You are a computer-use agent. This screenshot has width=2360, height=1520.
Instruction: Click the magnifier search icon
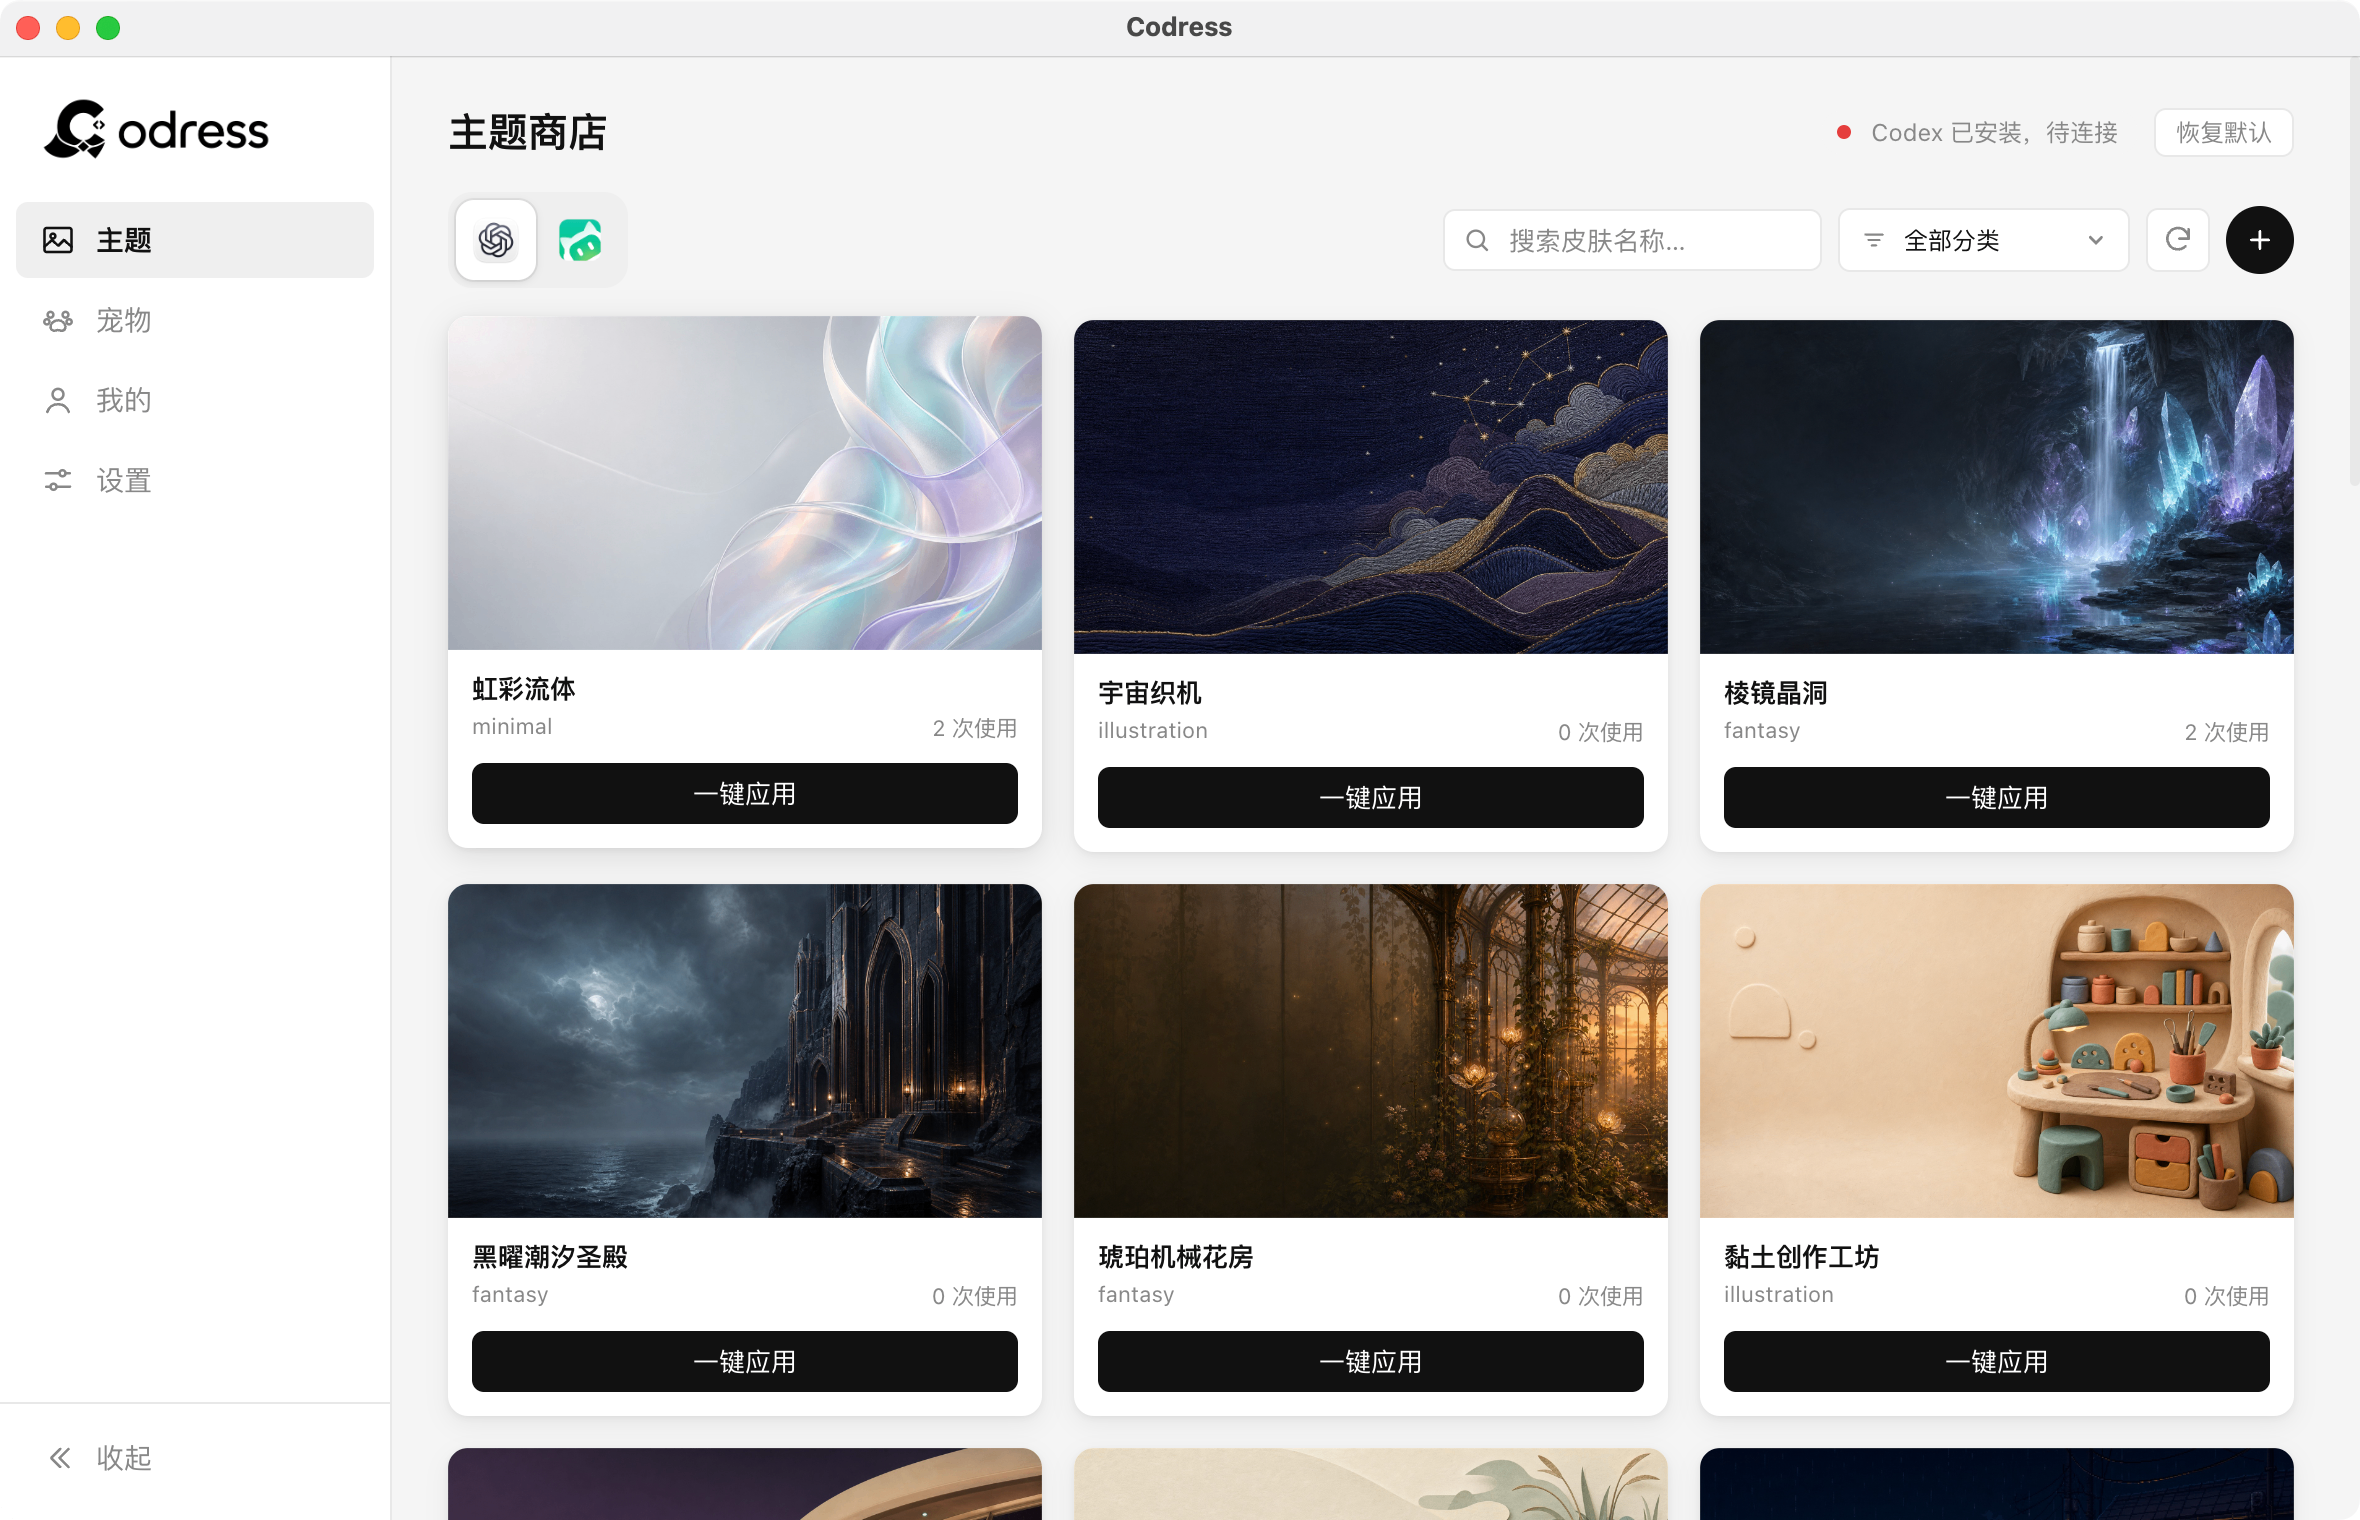[1477, 240]
